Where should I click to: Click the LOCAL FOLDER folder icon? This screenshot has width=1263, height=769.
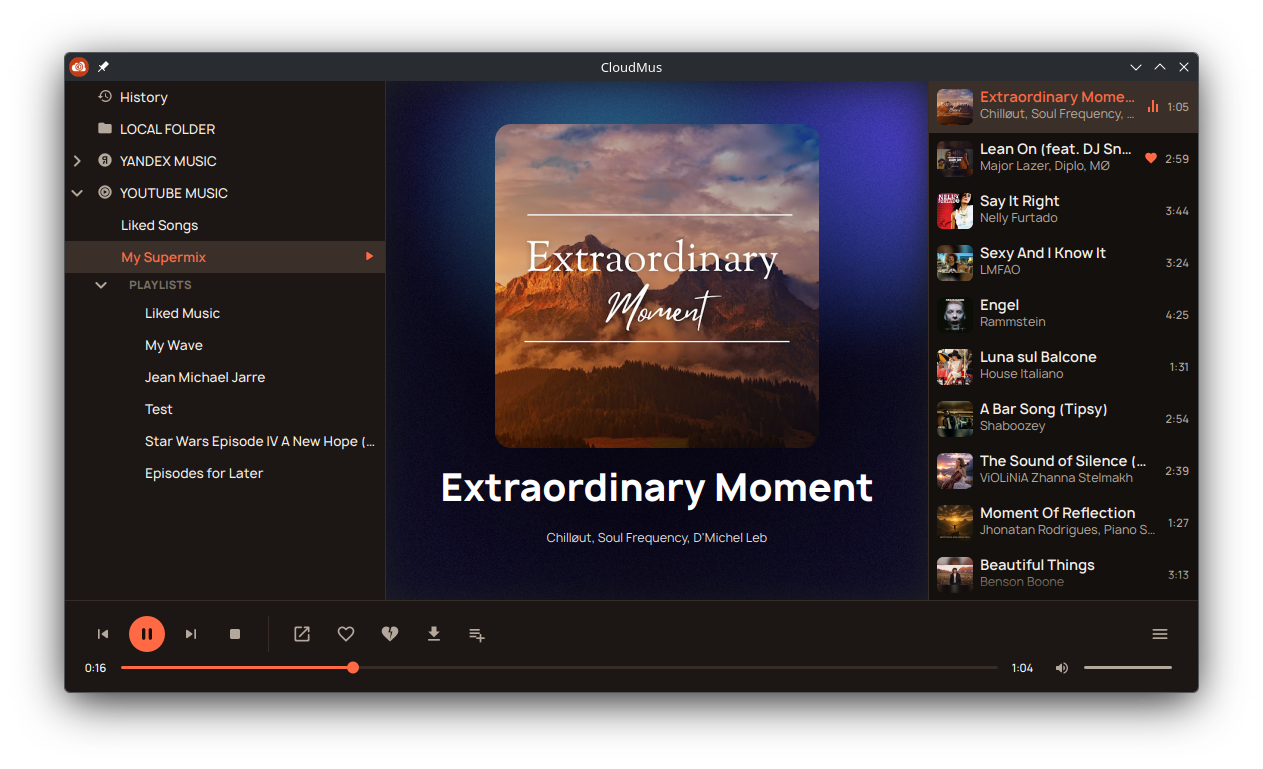click(105, 128)
